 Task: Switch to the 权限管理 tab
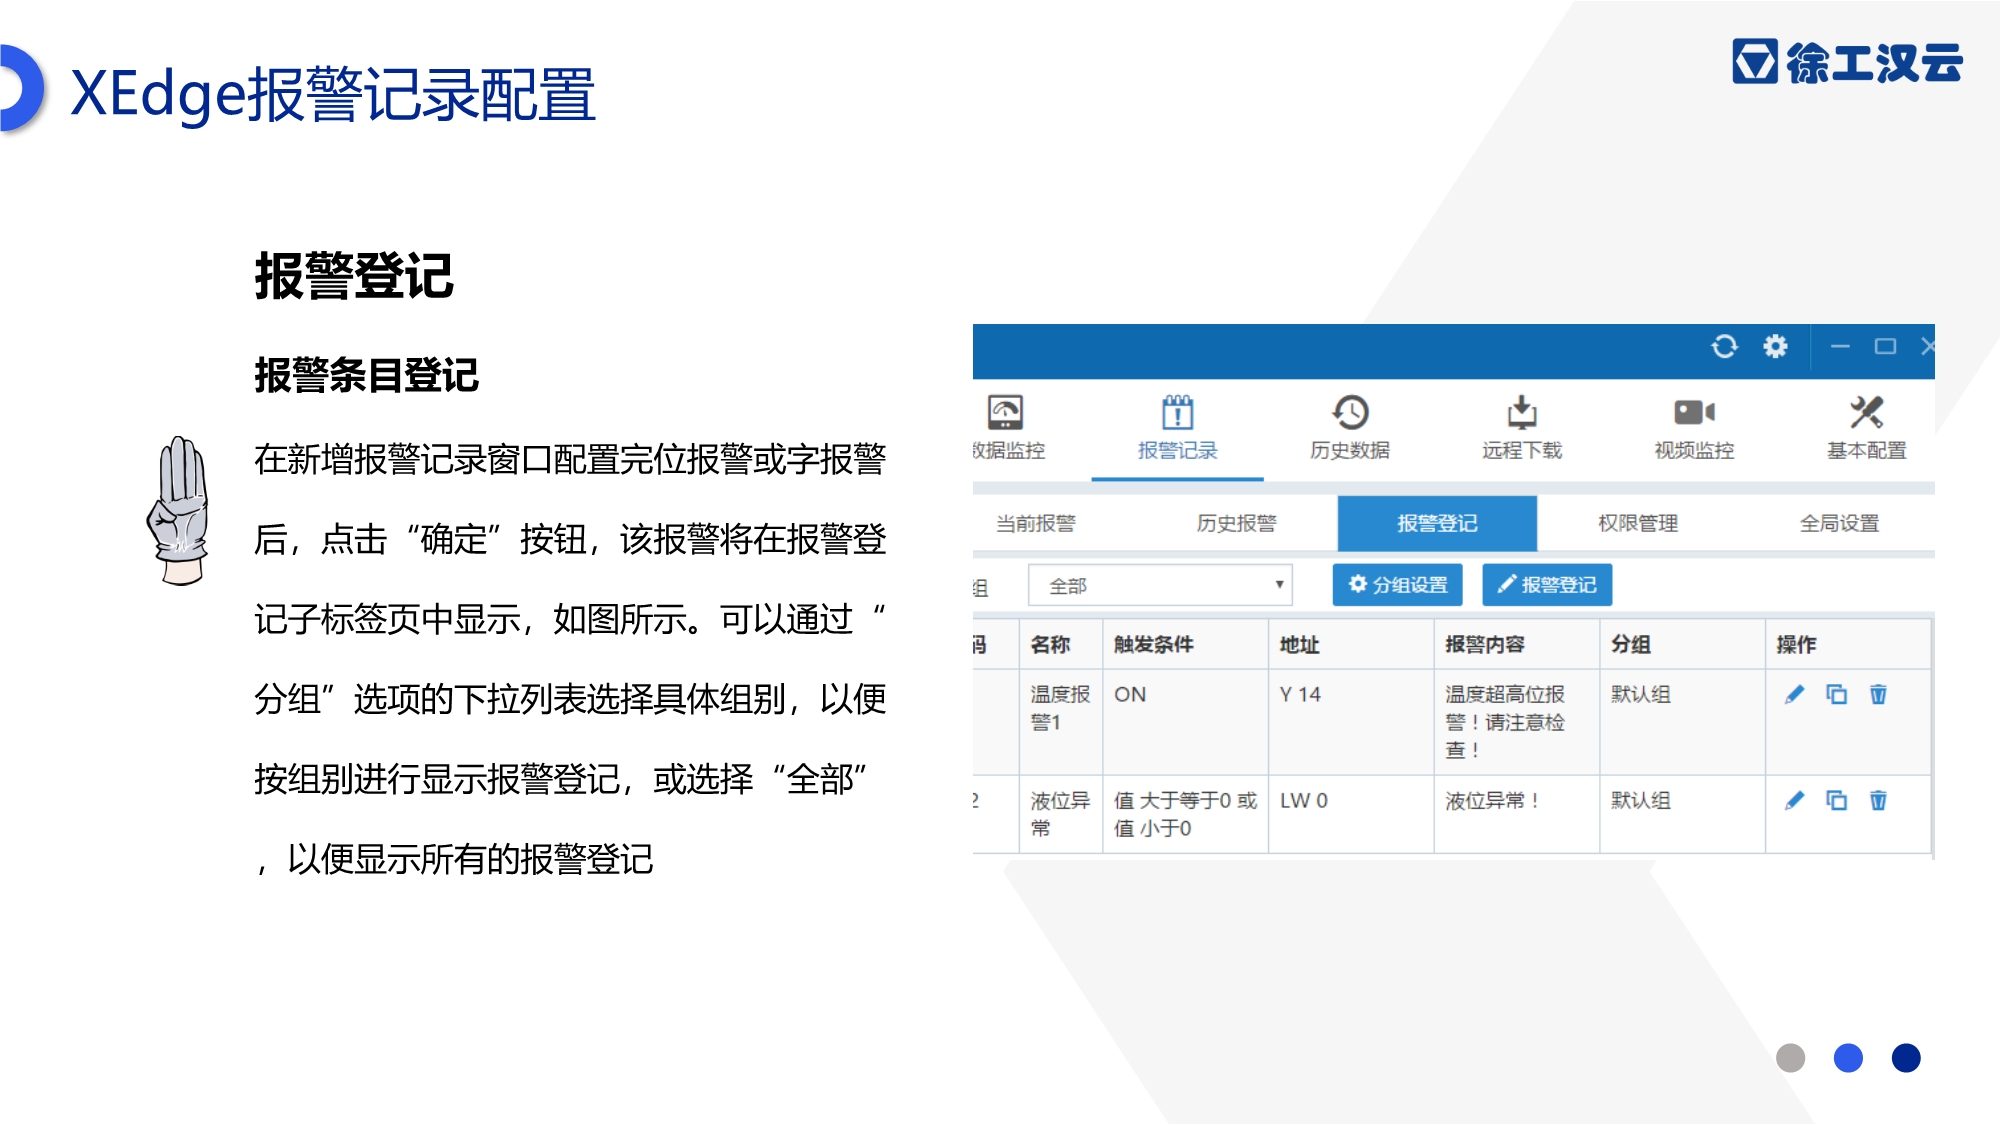click(1638, 523)
